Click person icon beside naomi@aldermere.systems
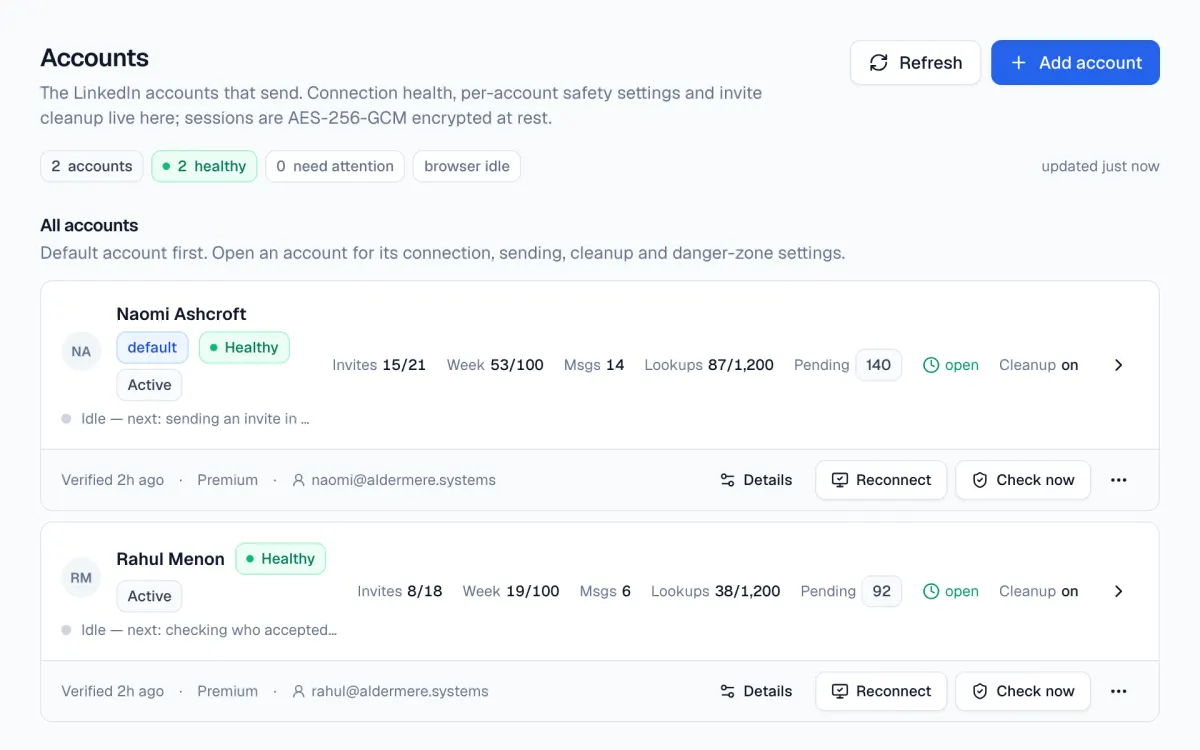 [298, 480]
